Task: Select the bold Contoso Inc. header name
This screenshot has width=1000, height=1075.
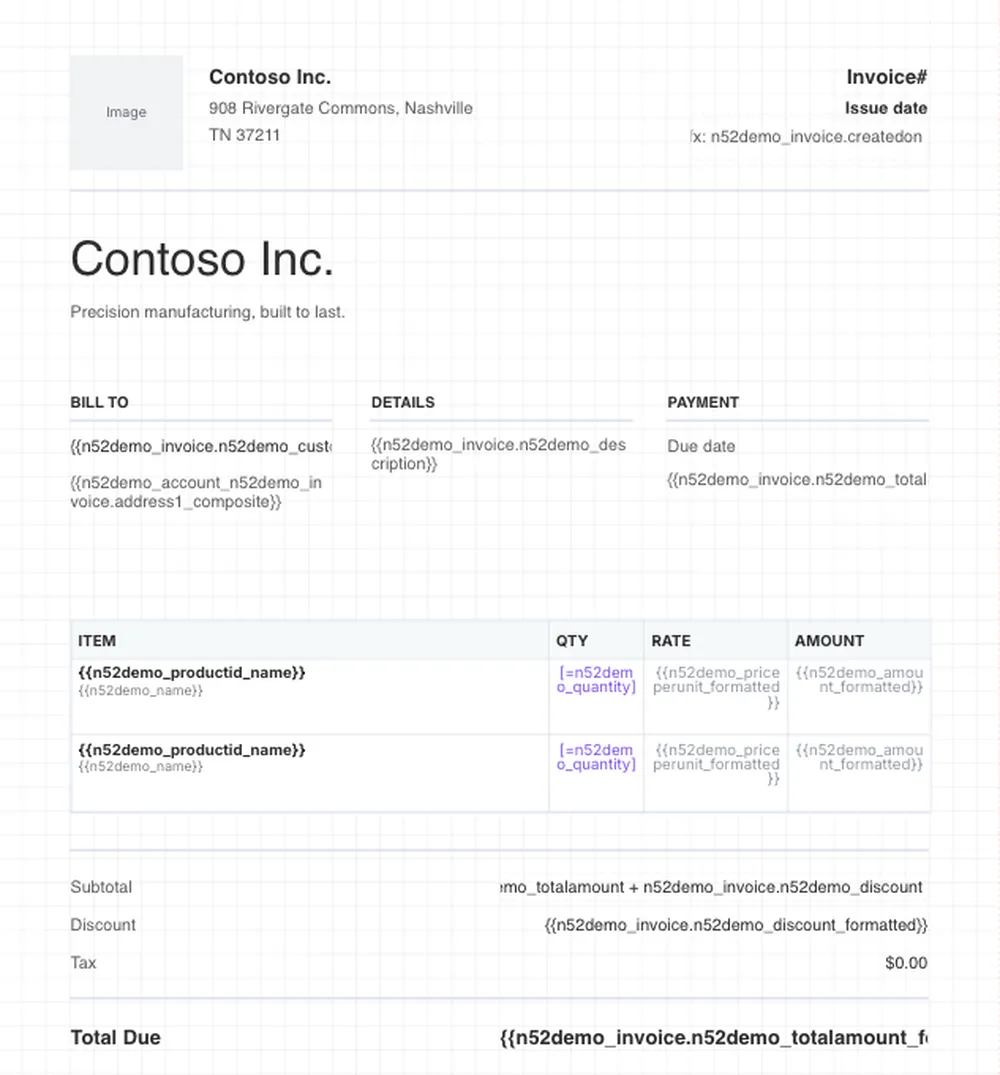Action: click(x=270, y=77)
